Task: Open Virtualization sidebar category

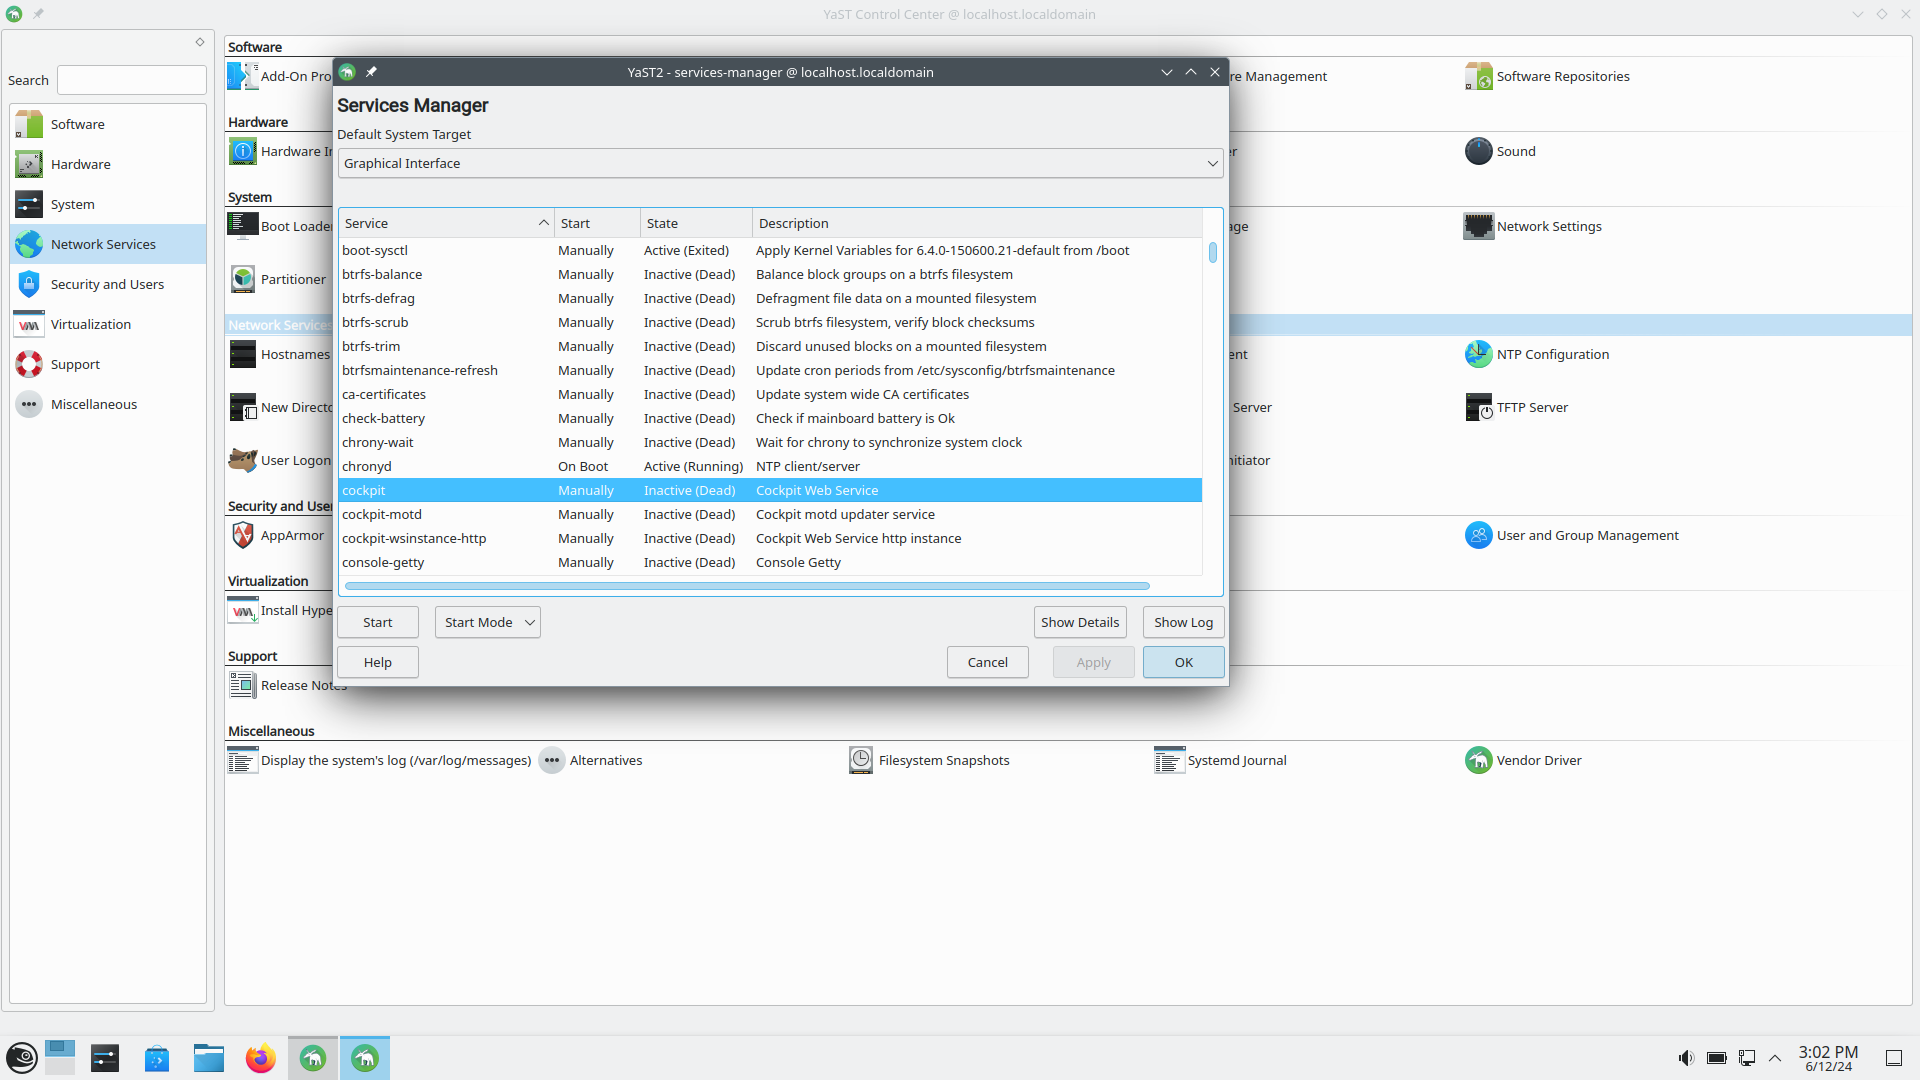Action: click(108, 324)
